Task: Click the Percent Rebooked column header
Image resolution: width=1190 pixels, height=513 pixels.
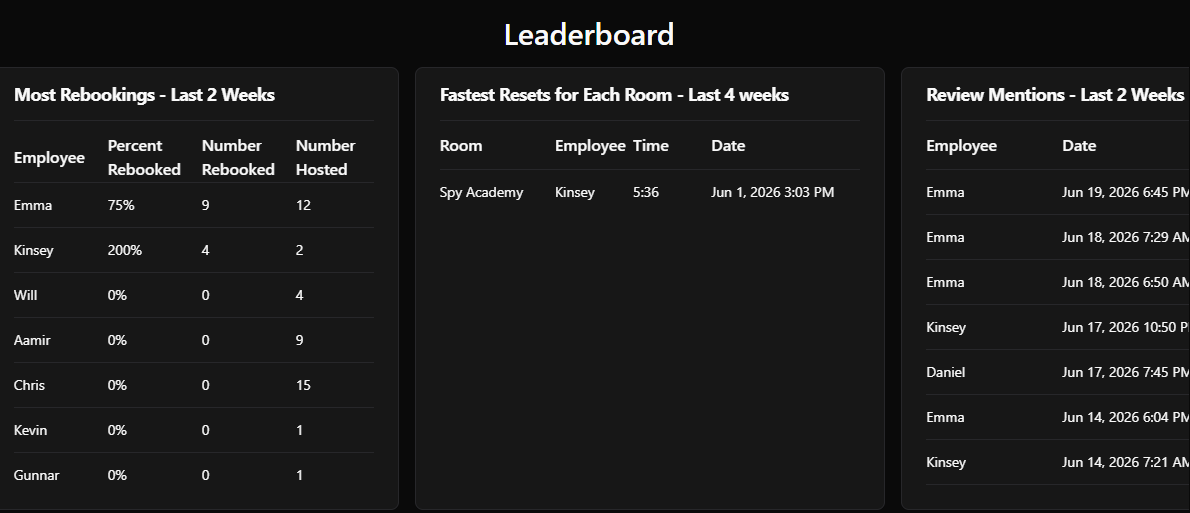Action: [x=144, y=157]
